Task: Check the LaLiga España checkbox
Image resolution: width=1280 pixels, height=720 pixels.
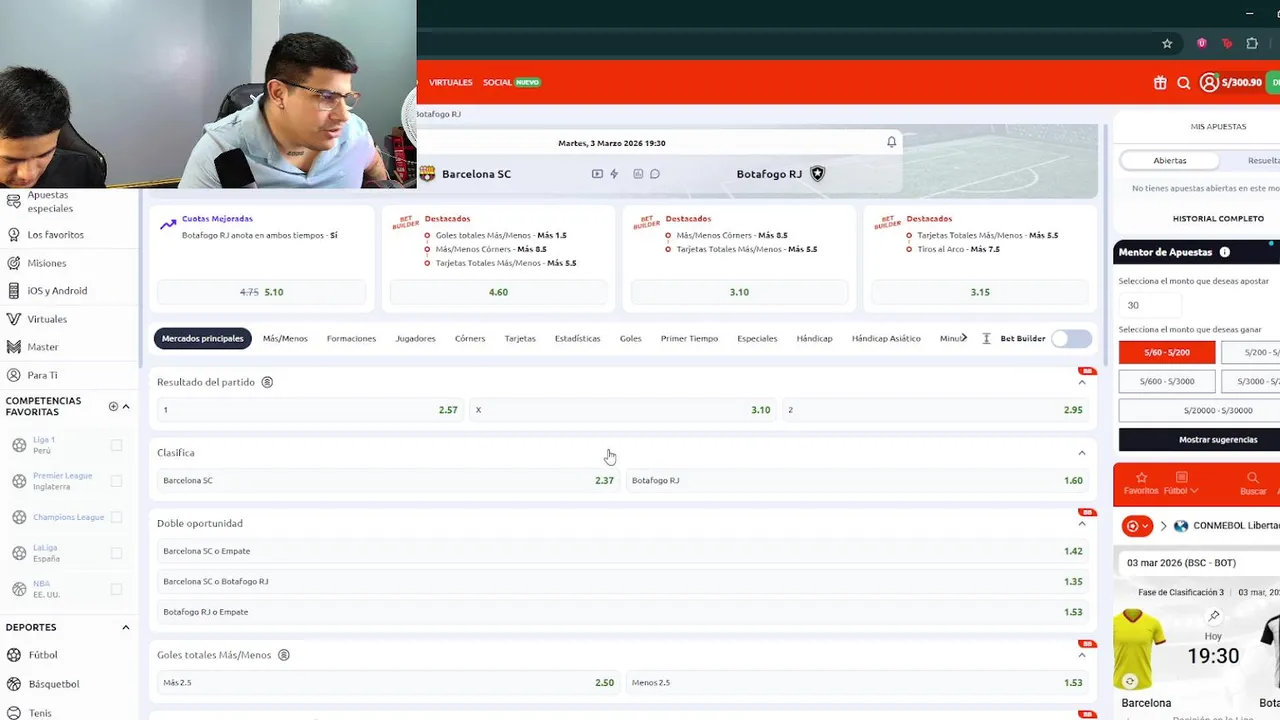Action: coord(117,553)
